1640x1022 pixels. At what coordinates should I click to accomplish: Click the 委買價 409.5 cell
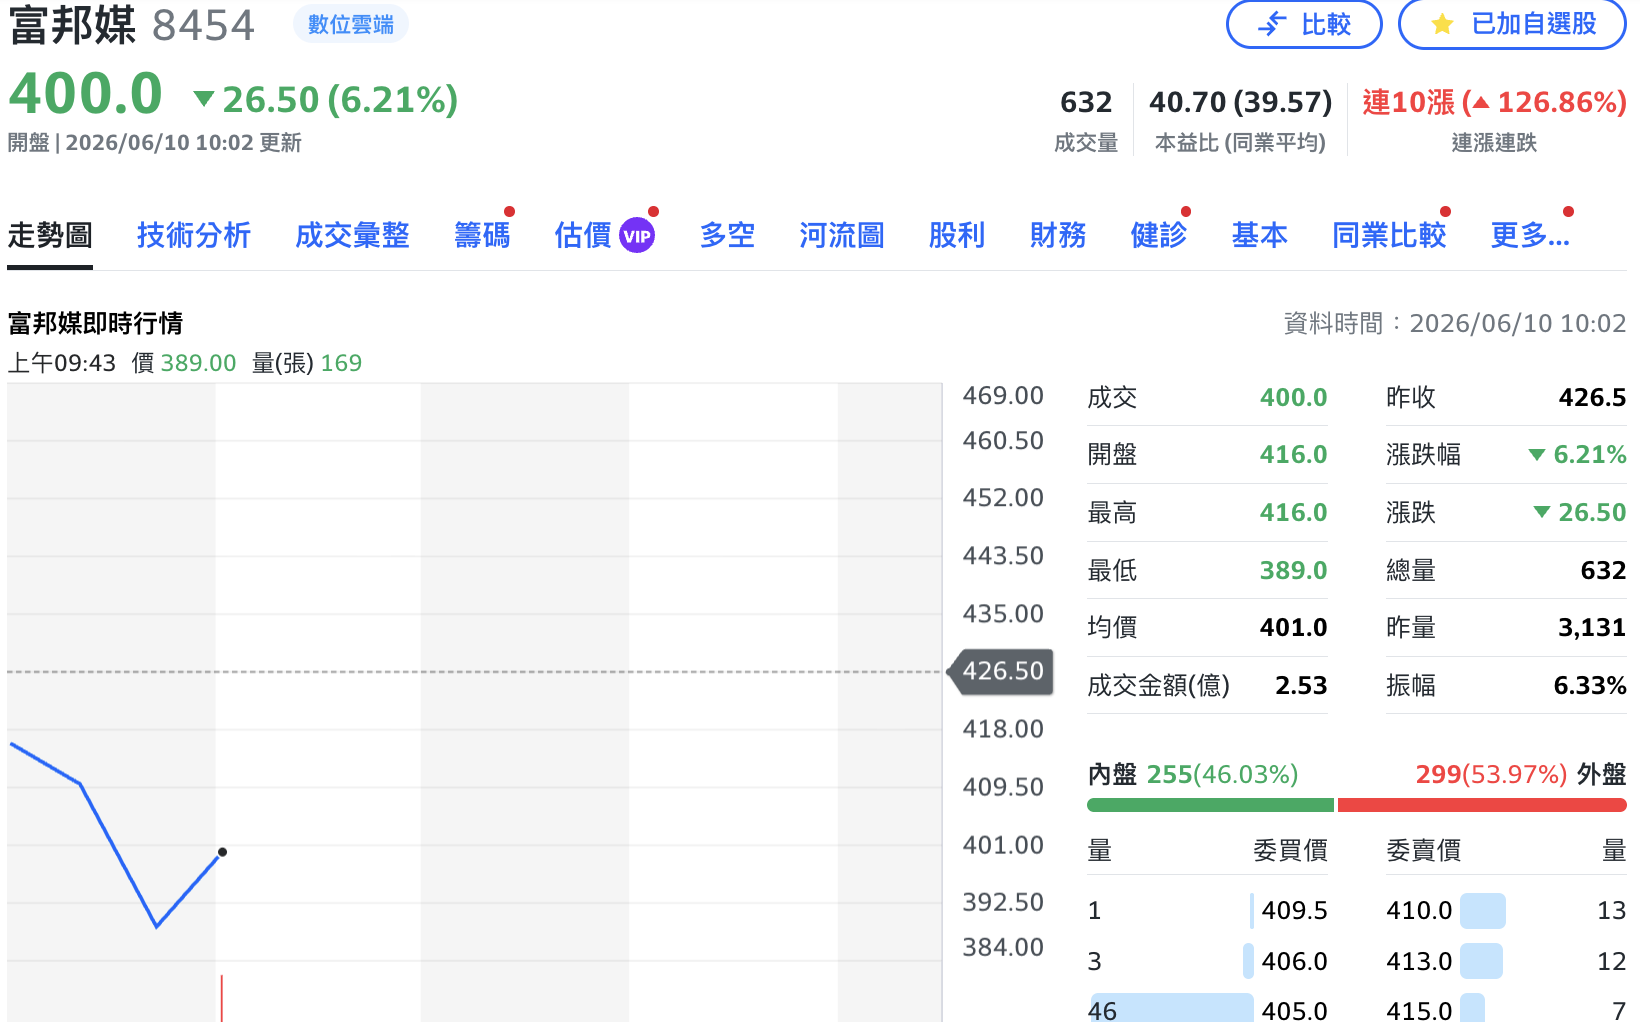point(1294,910)
